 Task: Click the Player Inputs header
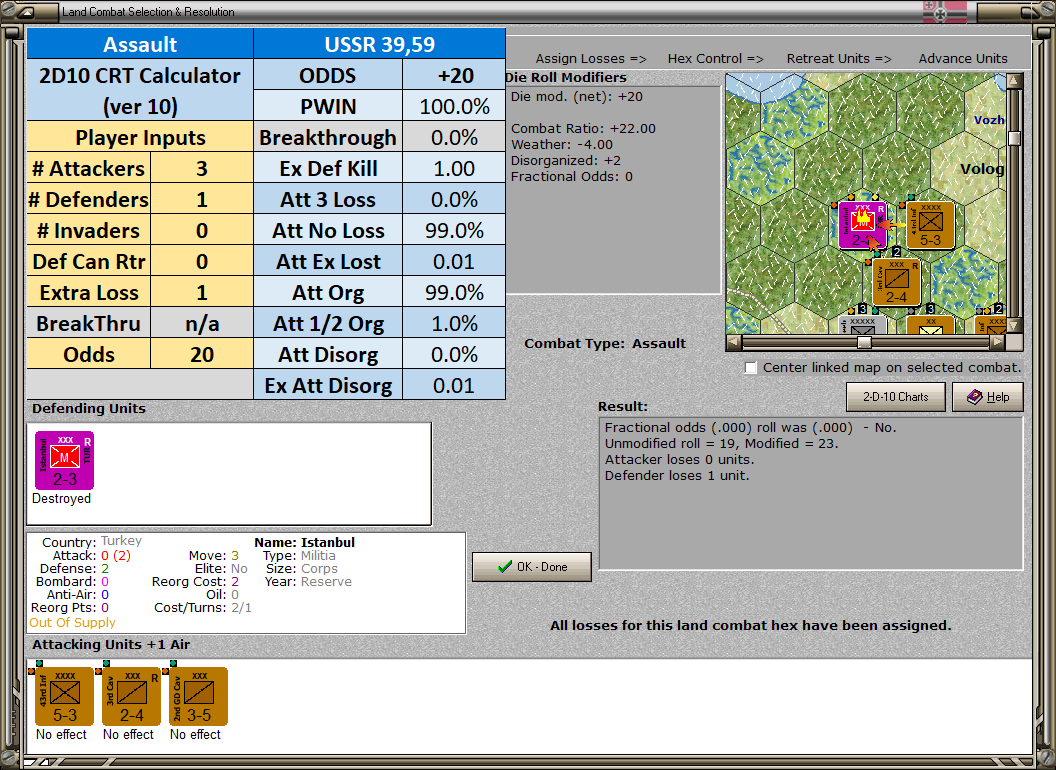(x=140, y=137)
